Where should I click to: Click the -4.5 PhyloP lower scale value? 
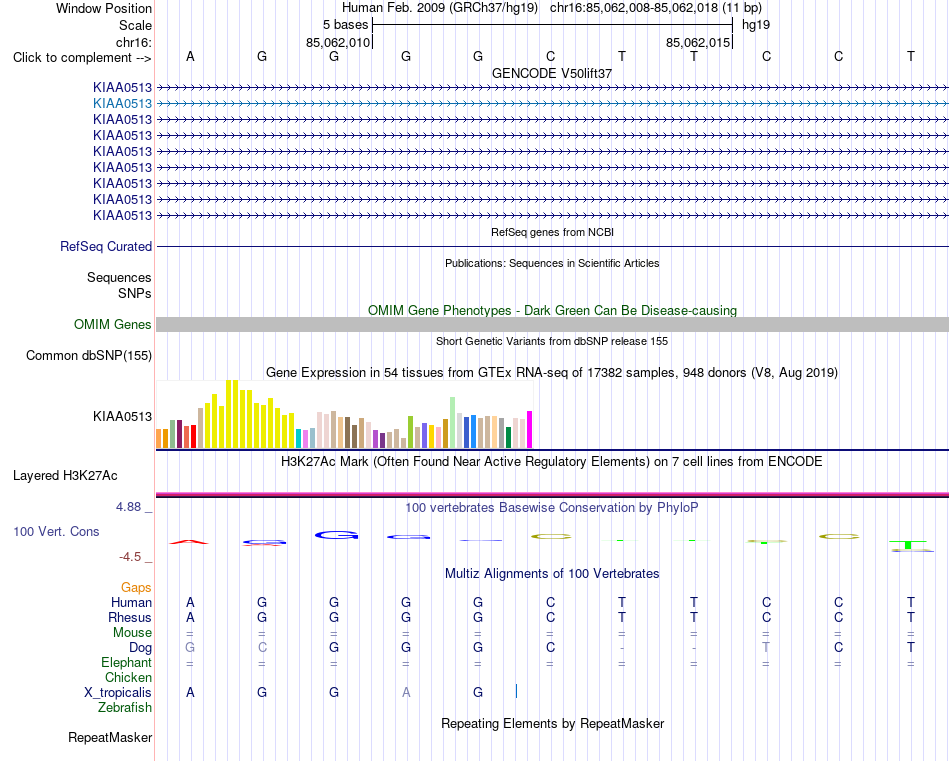pyautogui.click(x=130, y=557)
